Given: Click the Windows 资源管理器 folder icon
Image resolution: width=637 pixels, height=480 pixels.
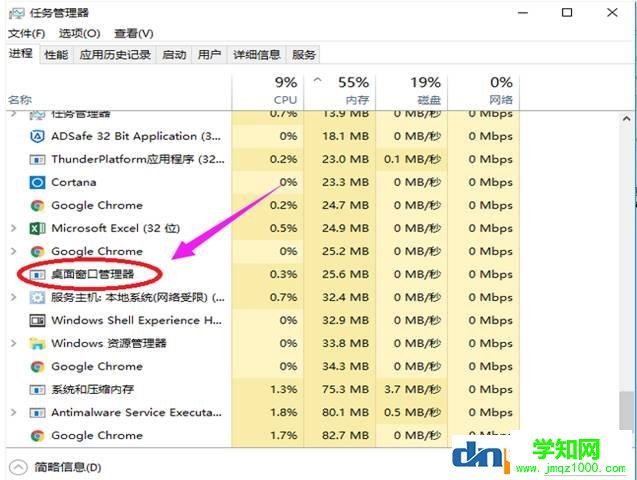Looking at the screenshot, I should [37, 344].
